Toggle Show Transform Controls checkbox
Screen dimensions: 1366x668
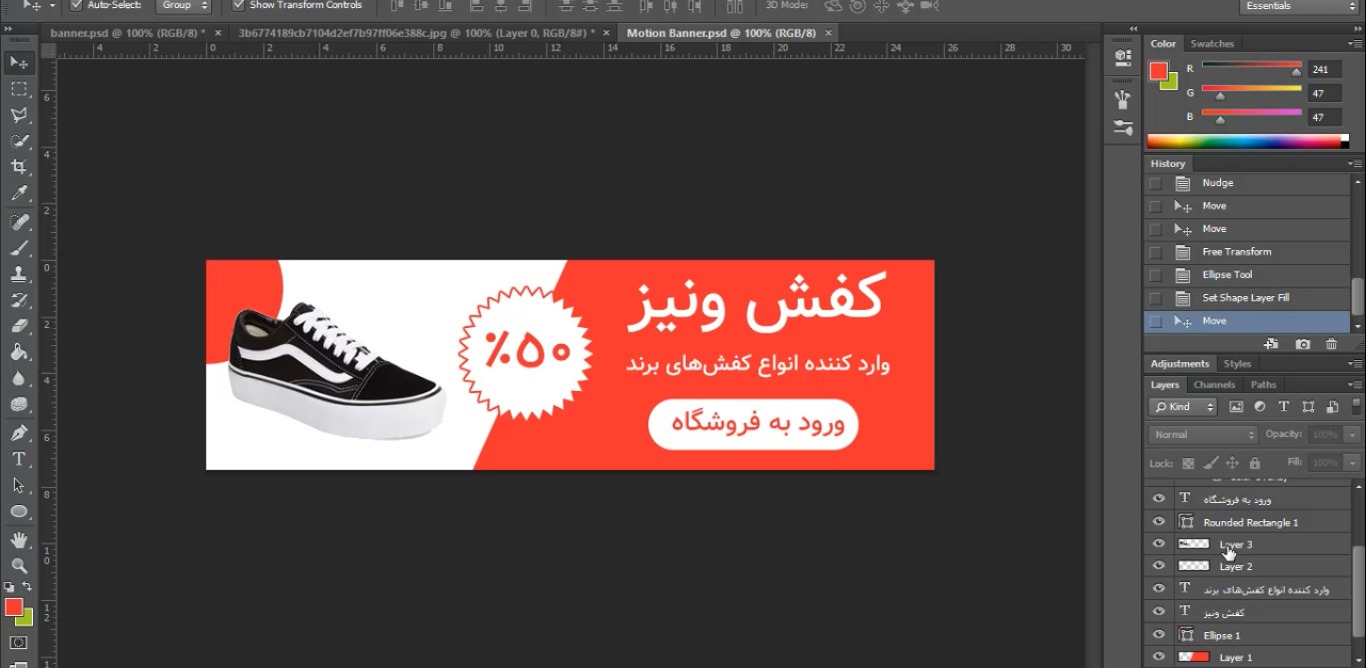click(238, 5)
